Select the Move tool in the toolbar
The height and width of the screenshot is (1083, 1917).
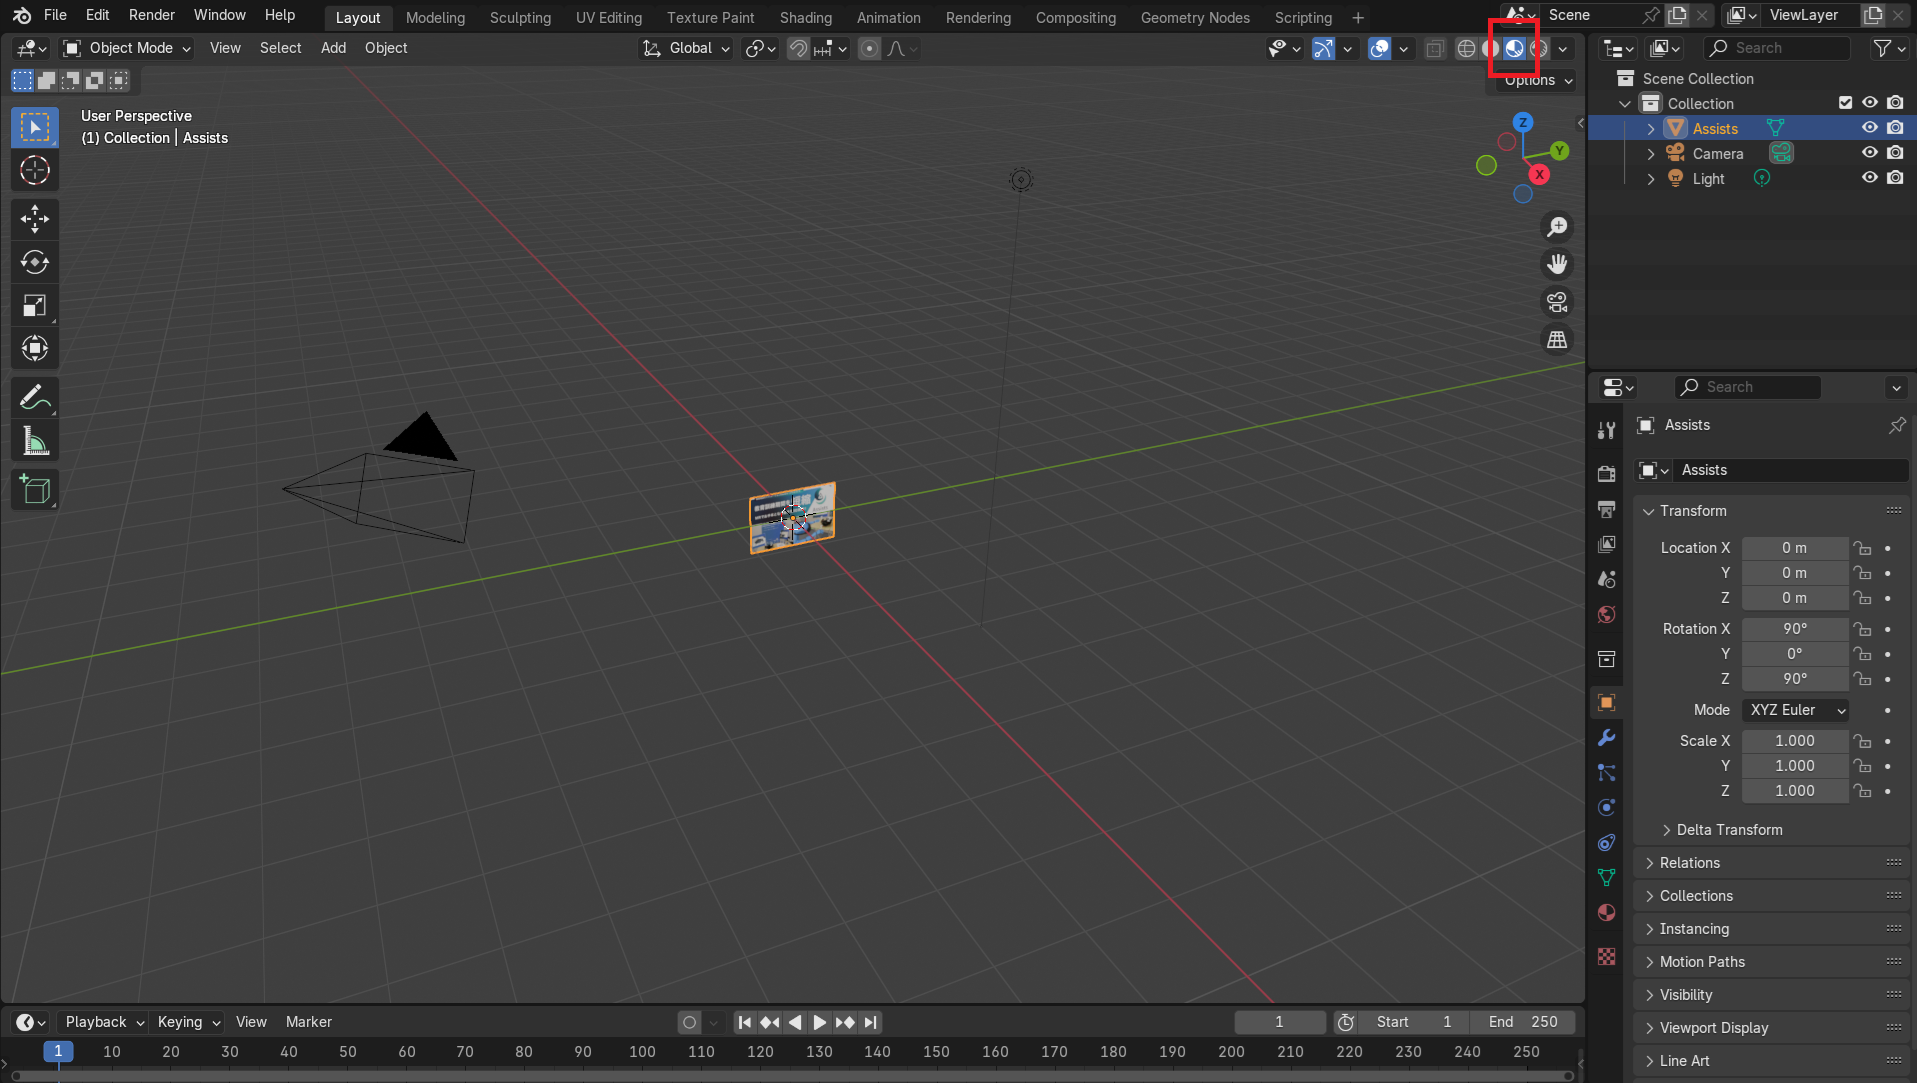tap(35, 219)
